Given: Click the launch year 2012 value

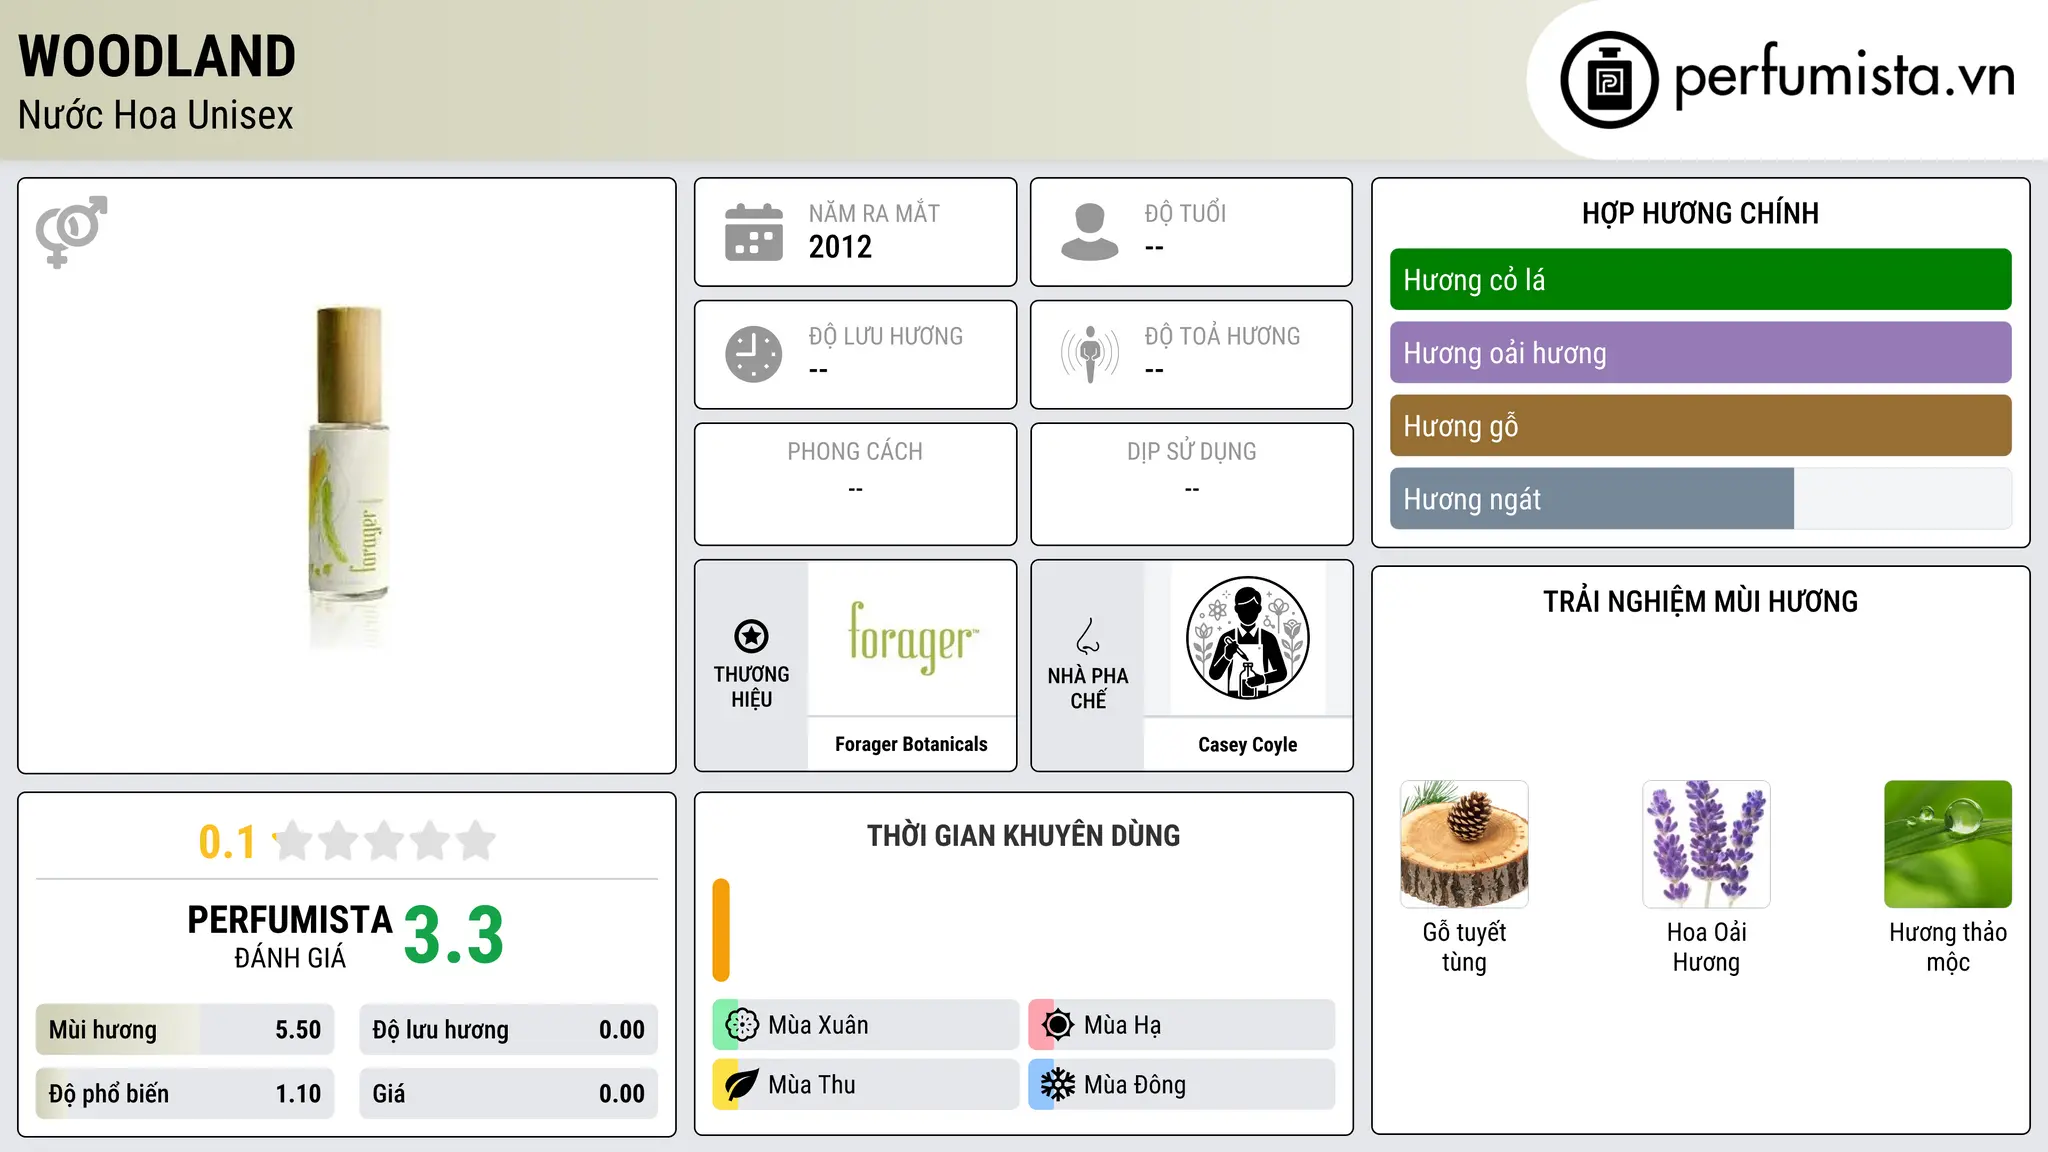Looking at the screenshot, I should point(840,247).
